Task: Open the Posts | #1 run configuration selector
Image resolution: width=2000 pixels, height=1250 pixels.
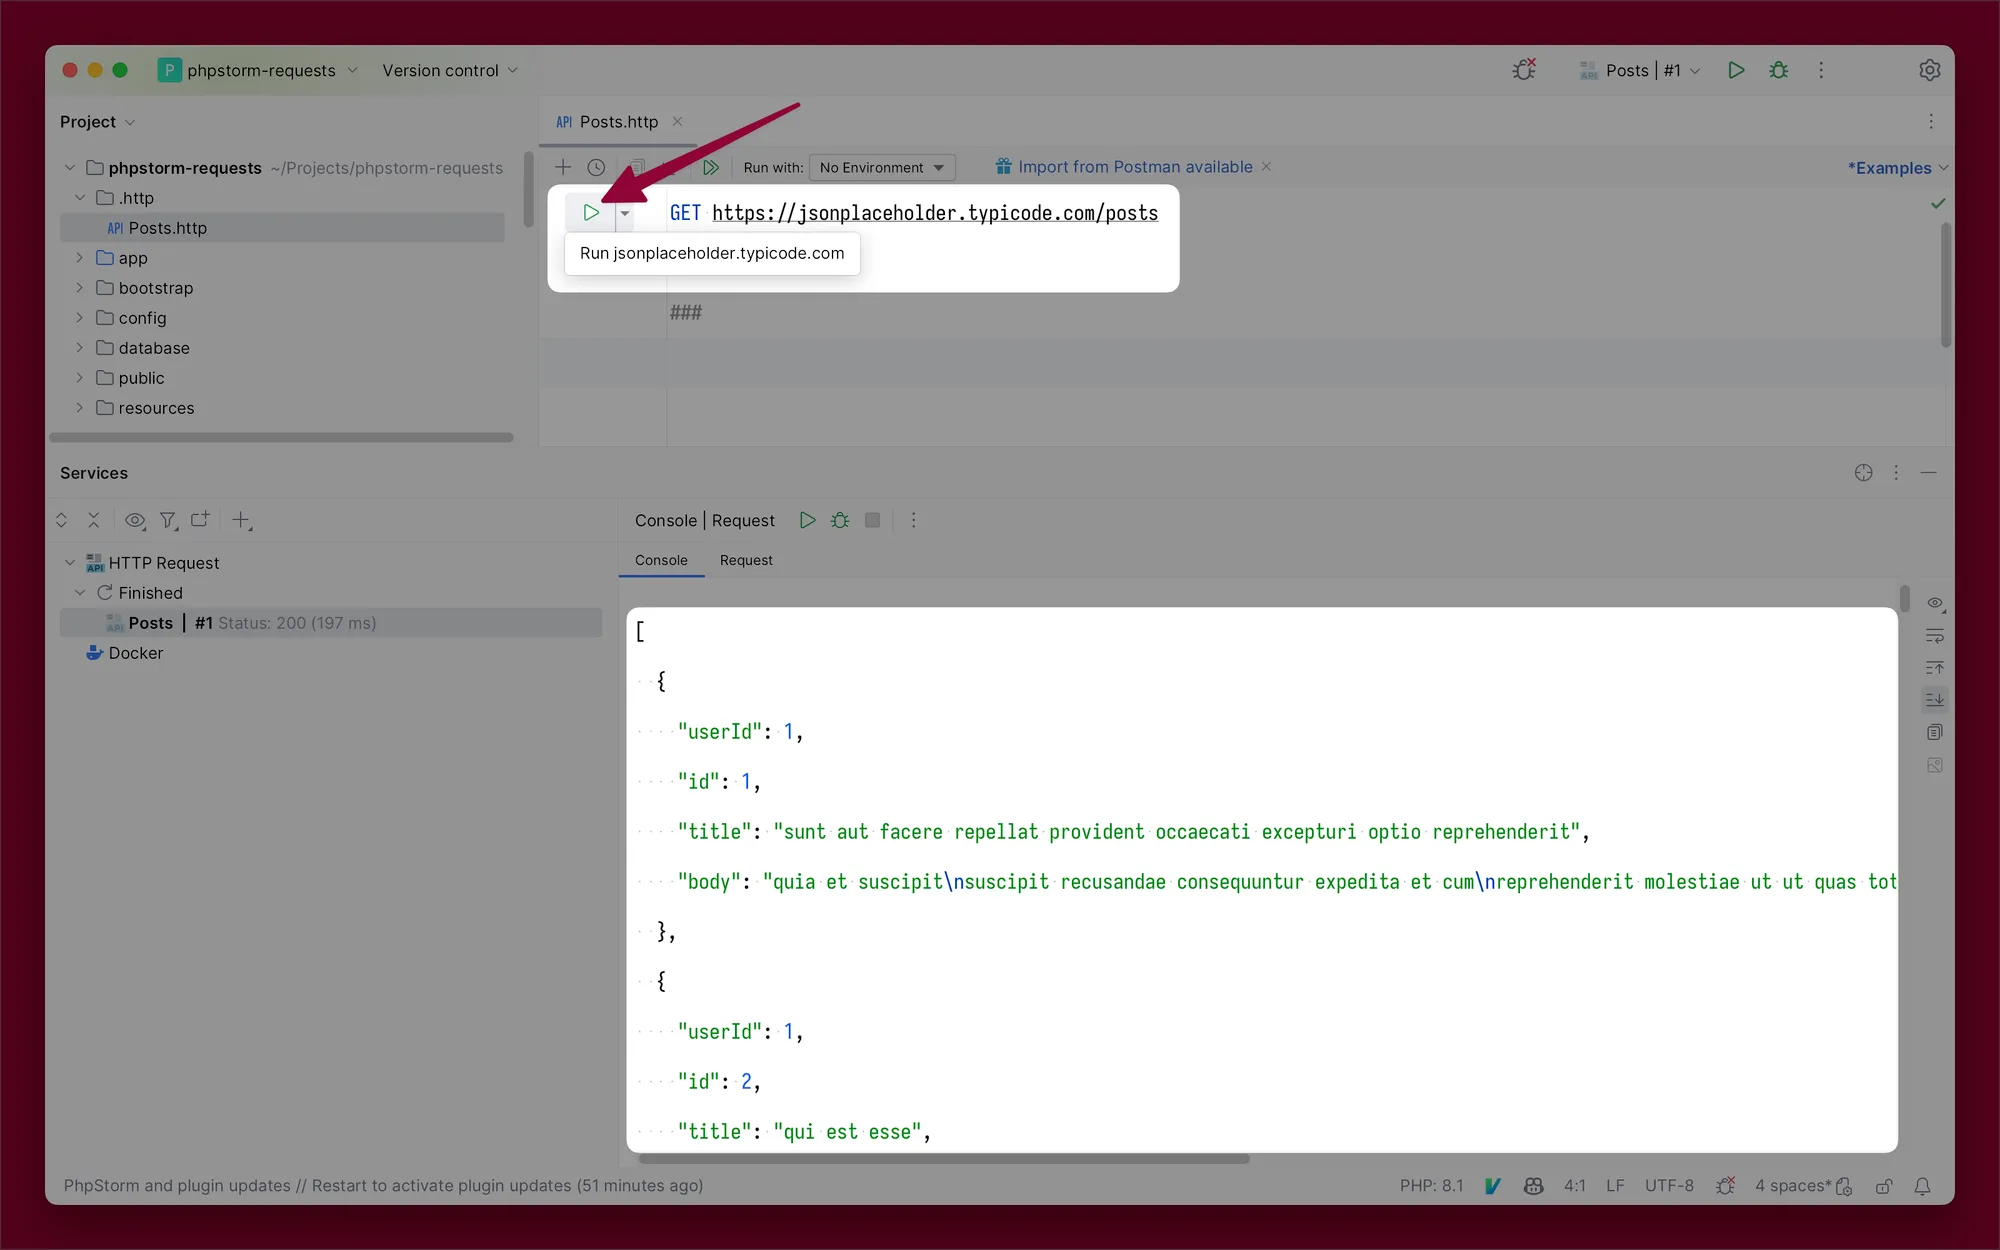Action: [x=1640, y=70]
